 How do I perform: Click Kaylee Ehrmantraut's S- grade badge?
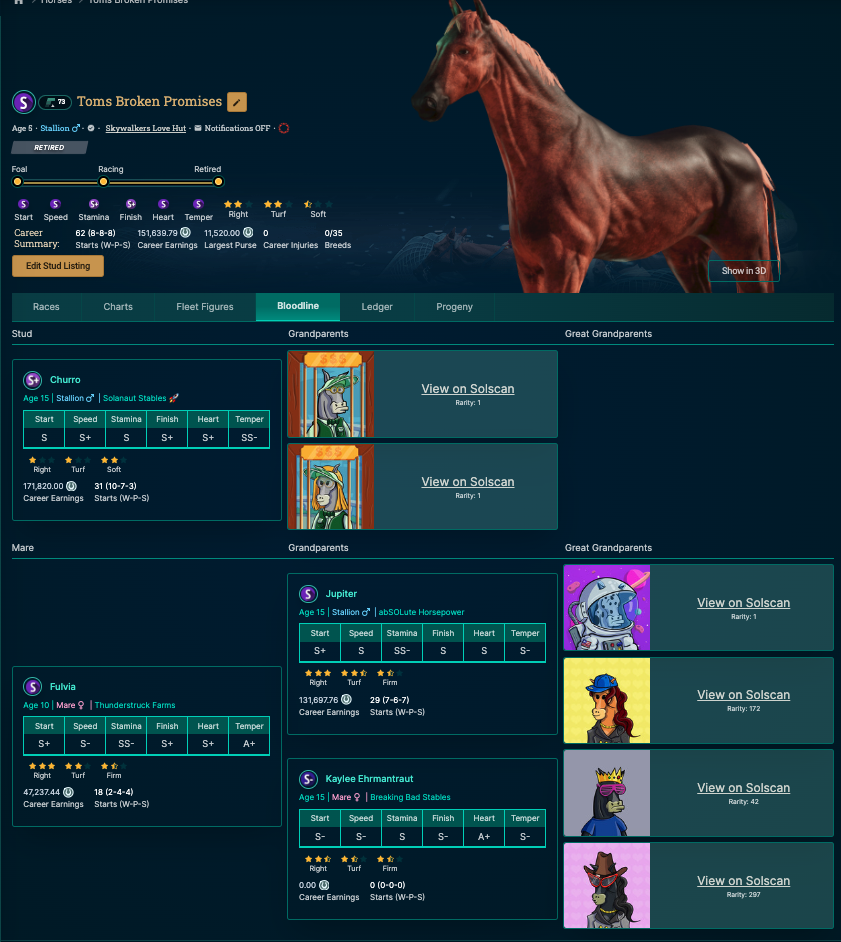pos(308,779)
